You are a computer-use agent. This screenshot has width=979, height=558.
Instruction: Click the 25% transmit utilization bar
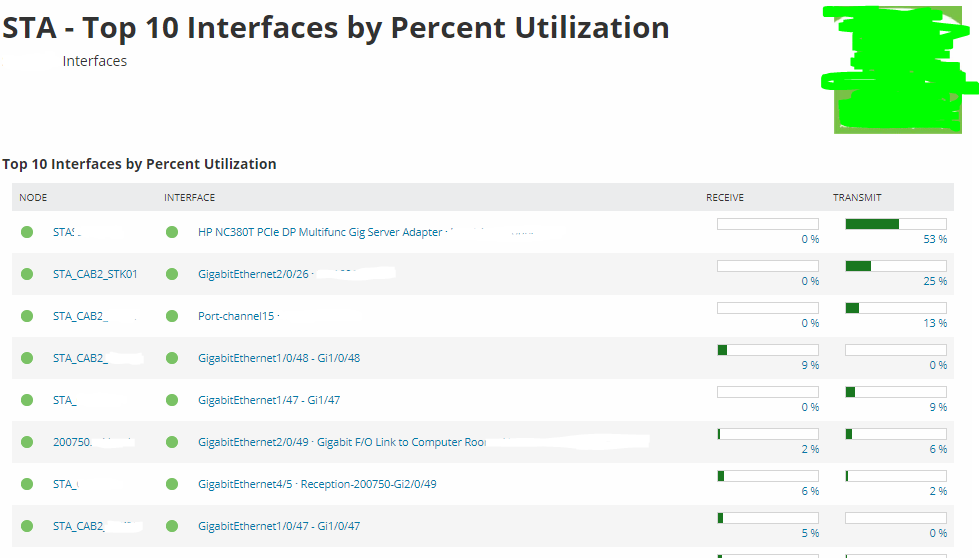pyautogui.click(x=895, y=266)
